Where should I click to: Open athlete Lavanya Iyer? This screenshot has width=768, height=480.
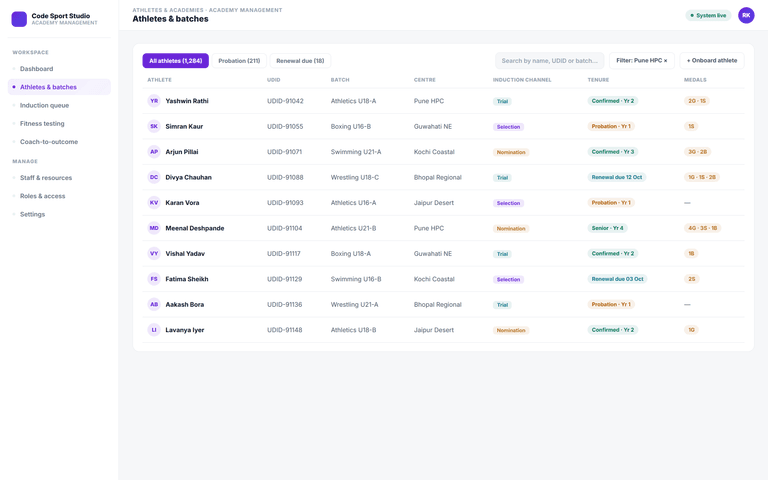click(x=185, y=330)
